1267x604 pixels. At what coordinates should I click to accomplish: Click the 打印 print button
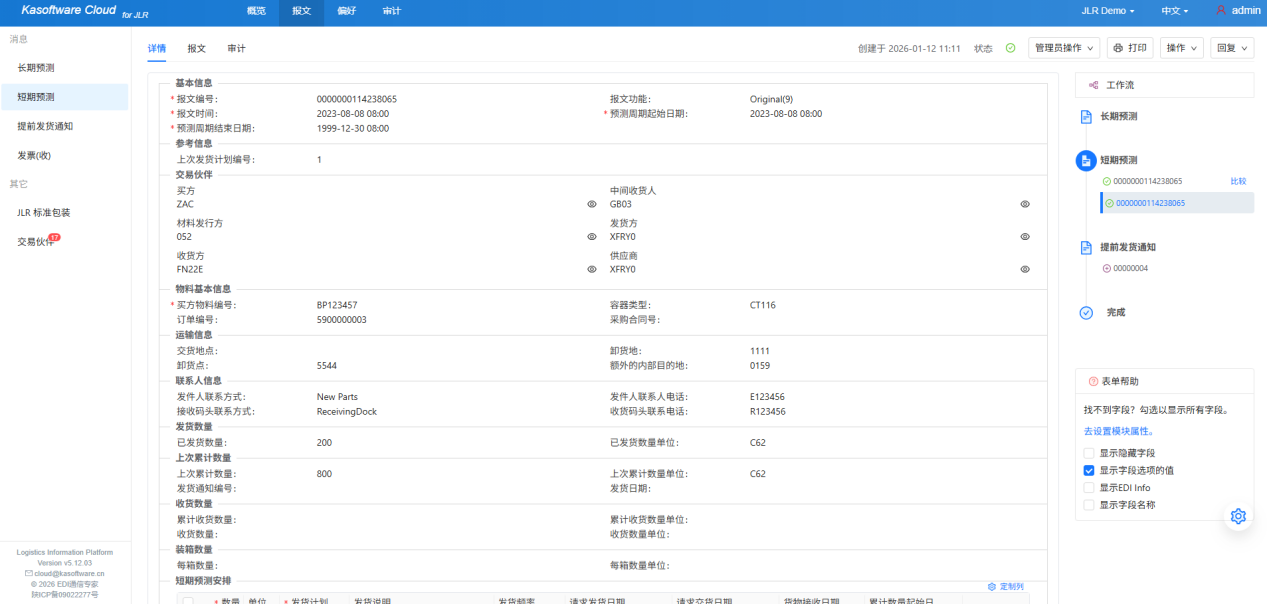click(x=1130, y=48)
